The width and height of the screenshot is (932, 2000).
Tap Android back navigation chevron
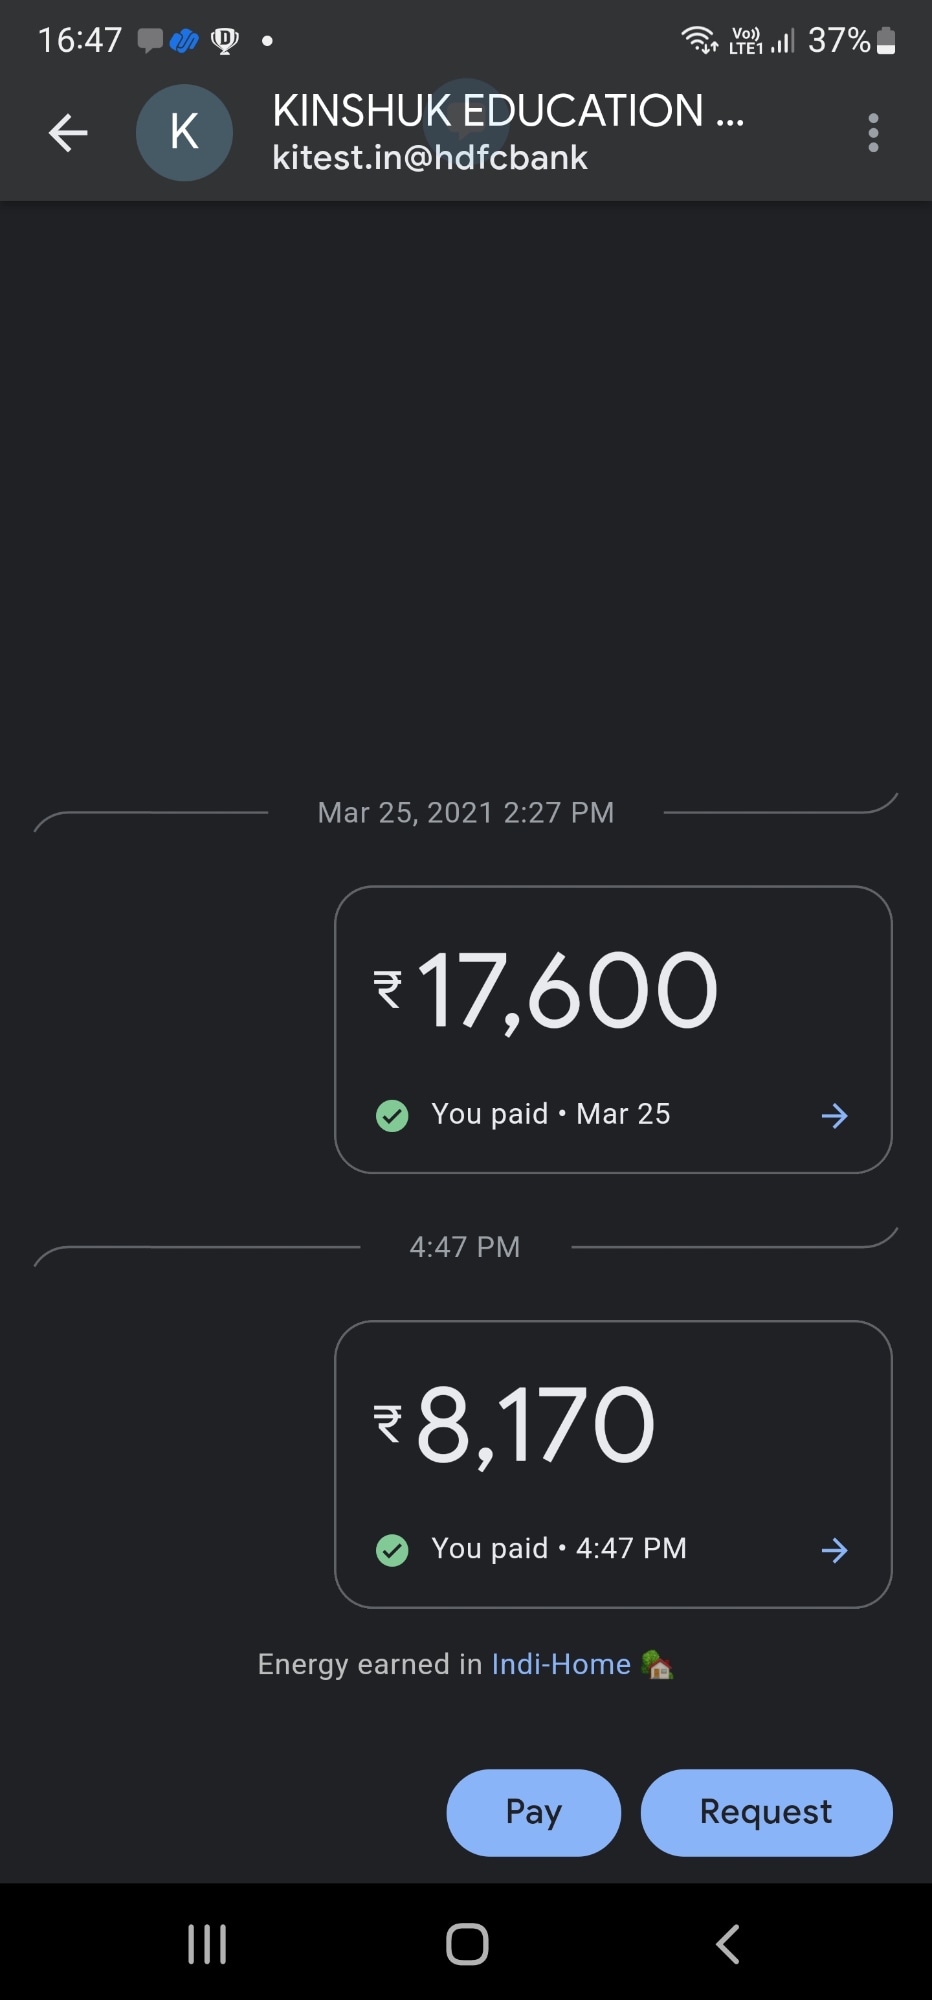[728, 1945]
